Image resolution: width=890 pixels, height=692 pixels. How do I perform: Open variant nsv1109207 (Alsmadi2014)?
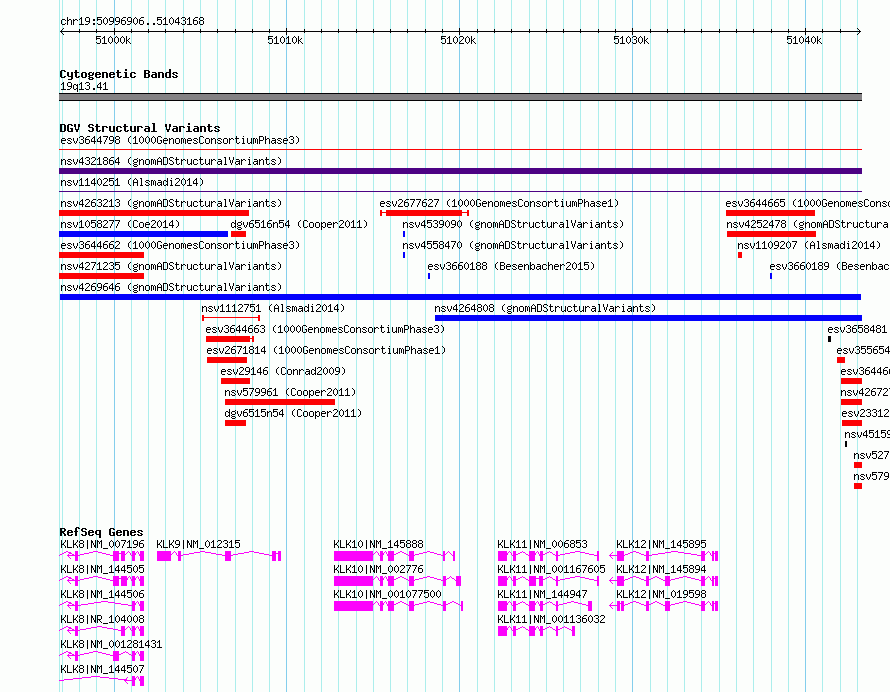click(809, 245)
